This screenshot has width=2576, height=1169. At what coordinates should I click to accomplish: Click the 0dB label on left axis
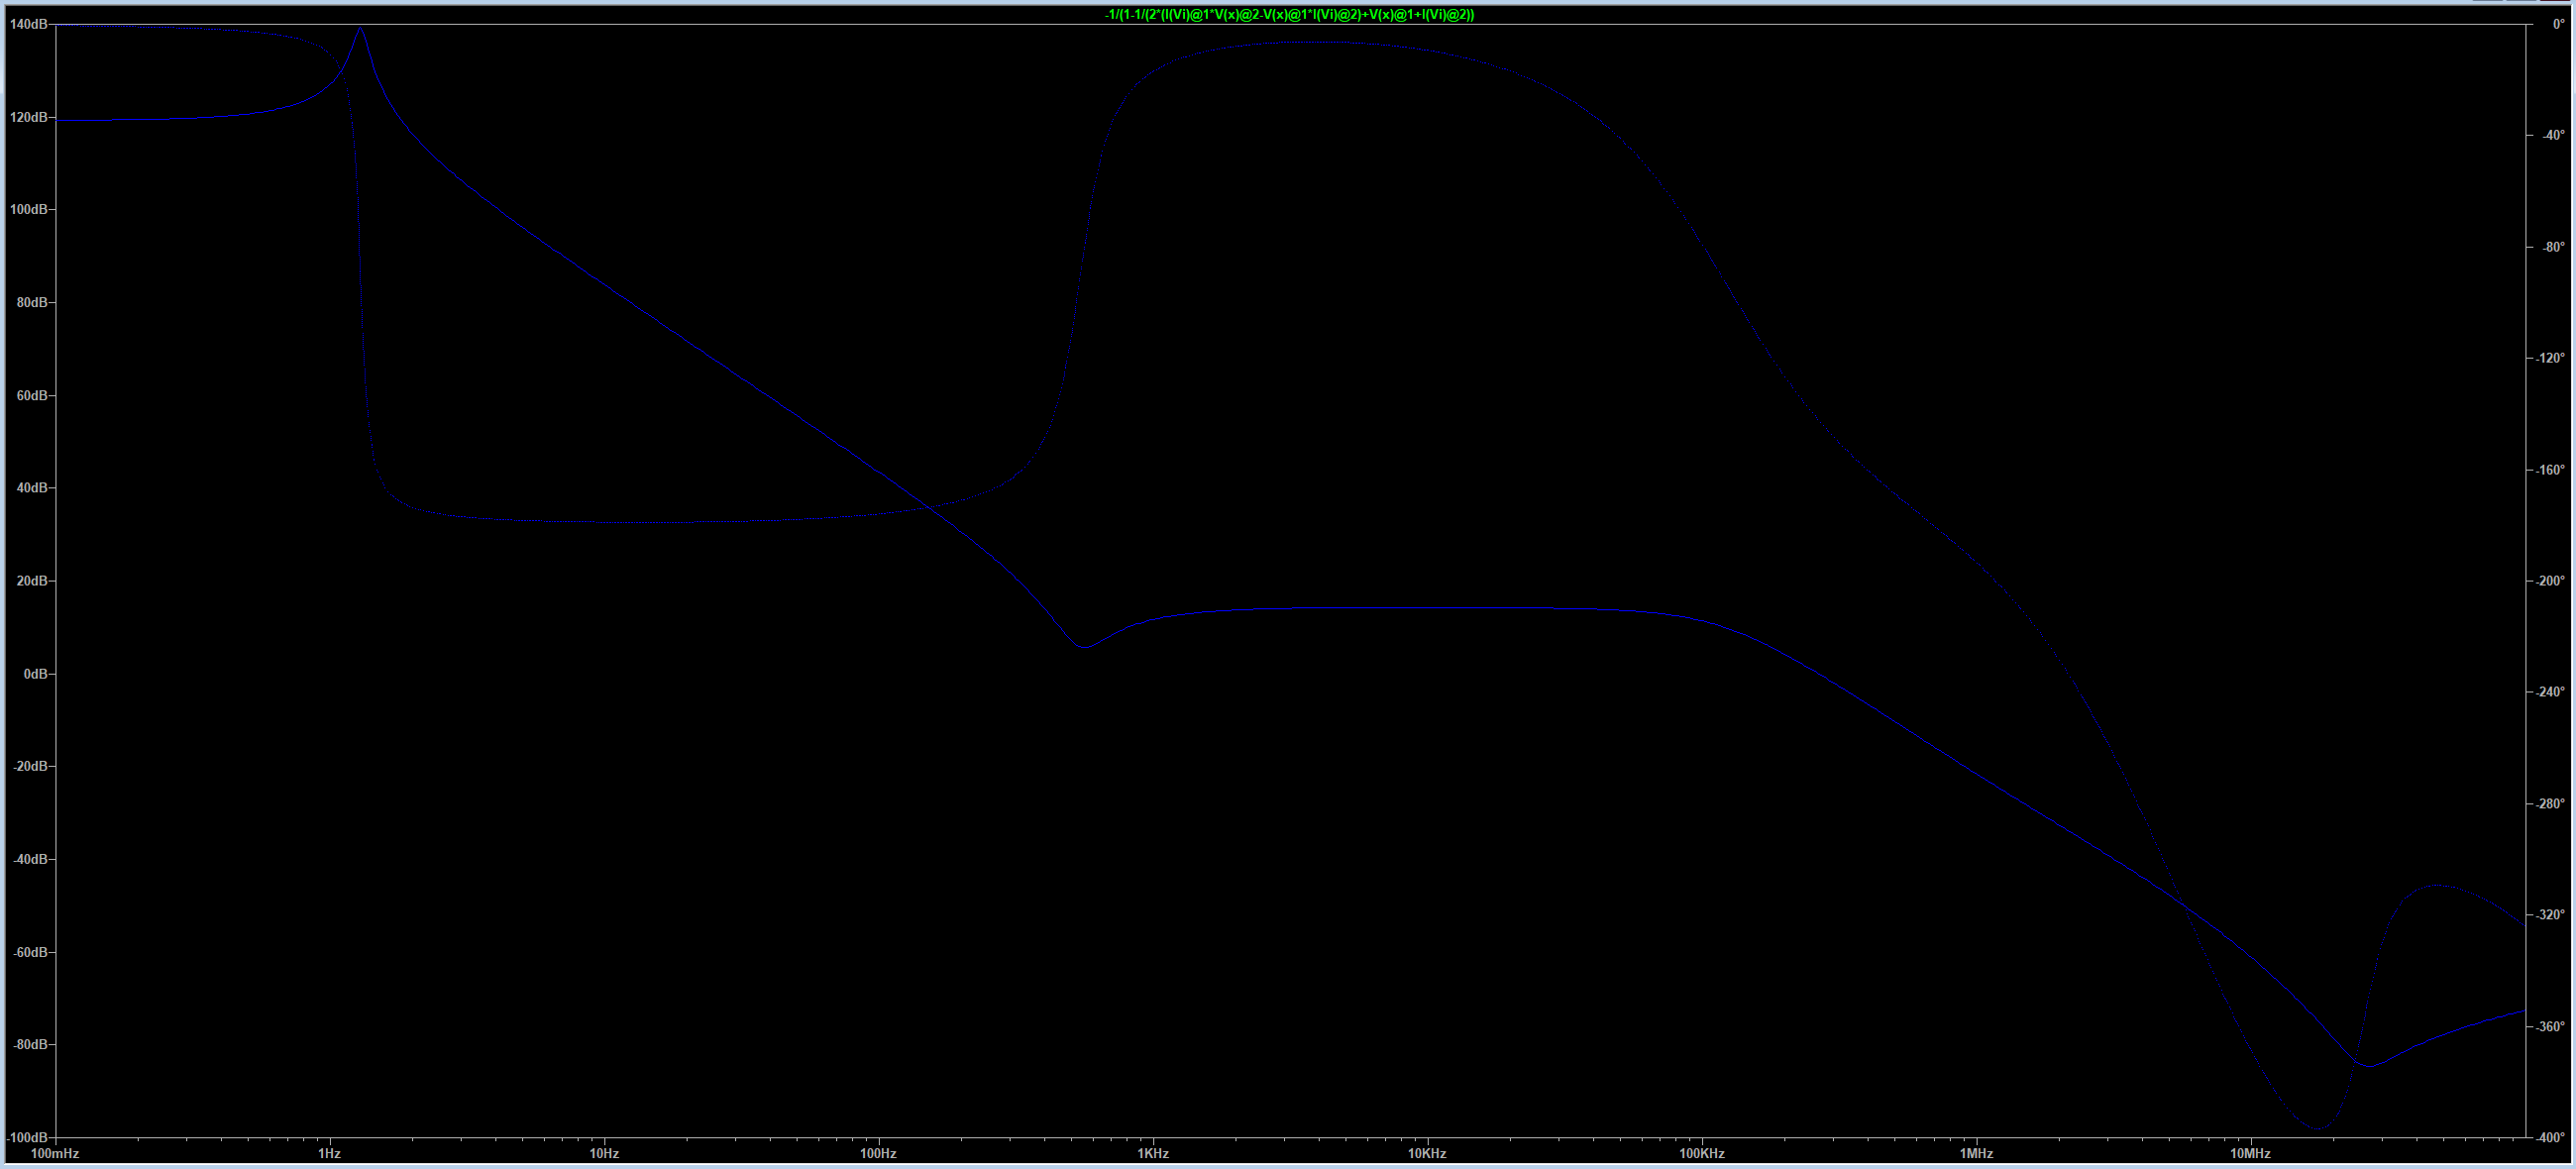[x=35, y=674]
